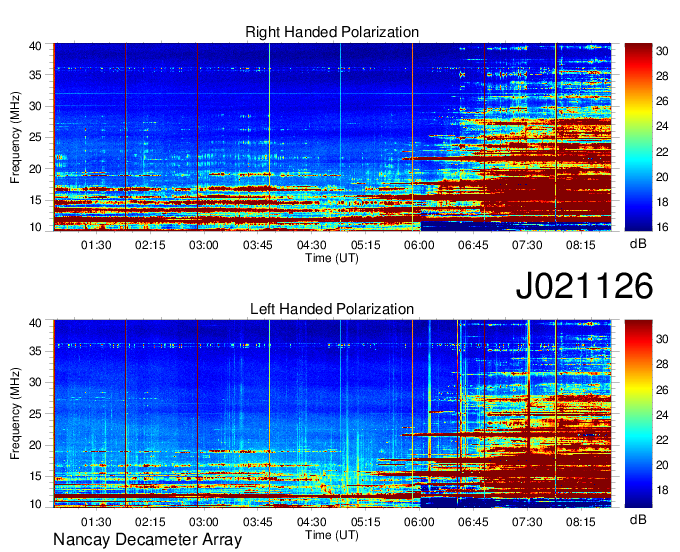Click the 22 dB label on upper color bar
This screenshot has height=552, width=680.
coord(662,152)
